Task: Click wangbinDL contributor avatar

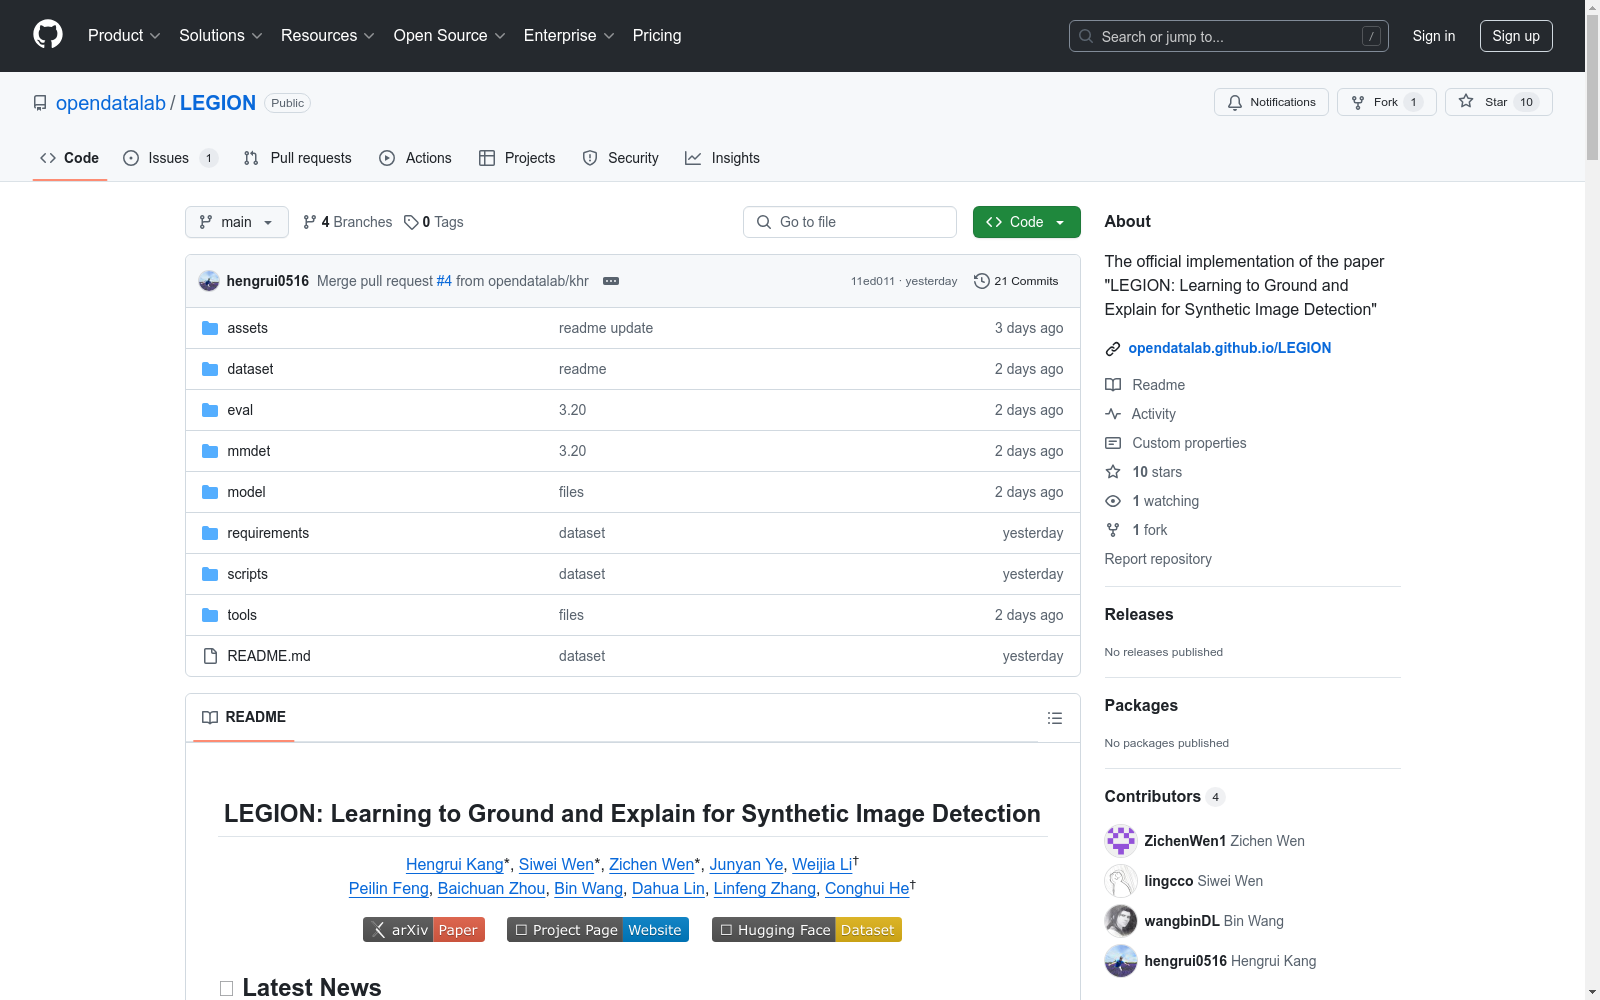Action: (x=1121, y=921)
